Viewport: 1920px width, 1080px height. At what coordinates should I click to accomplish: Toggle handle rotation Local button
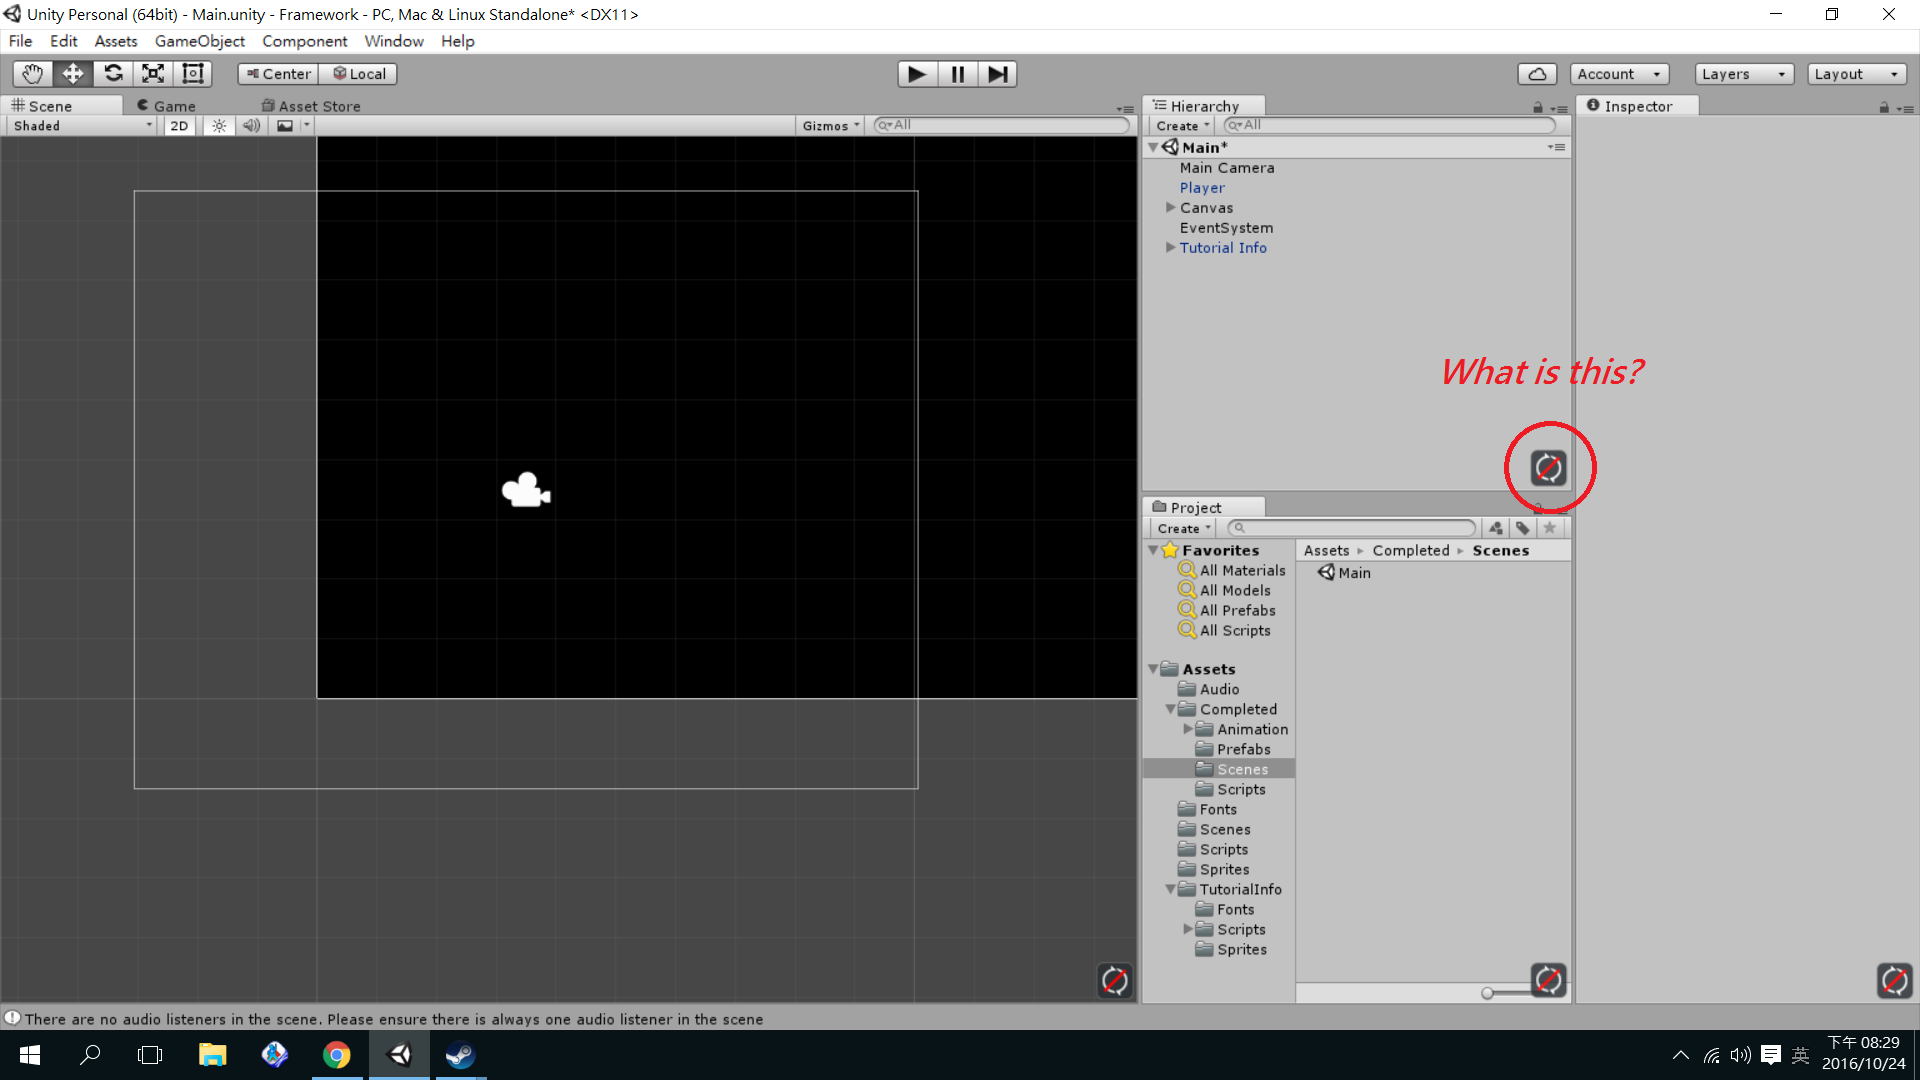pyautogui.click(x=358, y=74)
